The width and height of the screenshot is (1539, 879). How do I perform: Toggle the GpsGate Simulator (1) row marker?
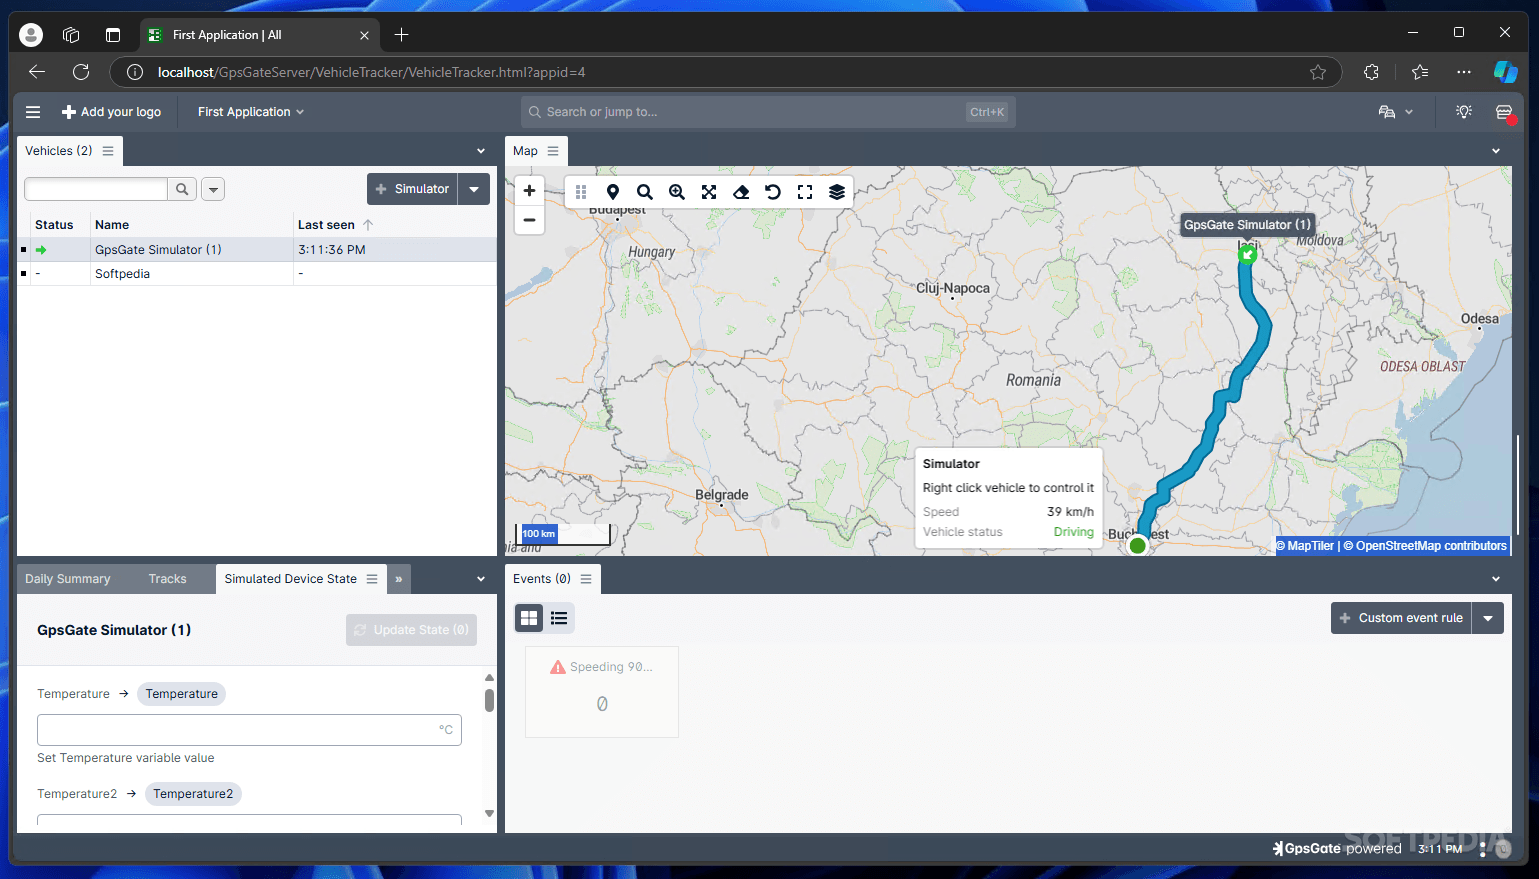pos(23,250)
